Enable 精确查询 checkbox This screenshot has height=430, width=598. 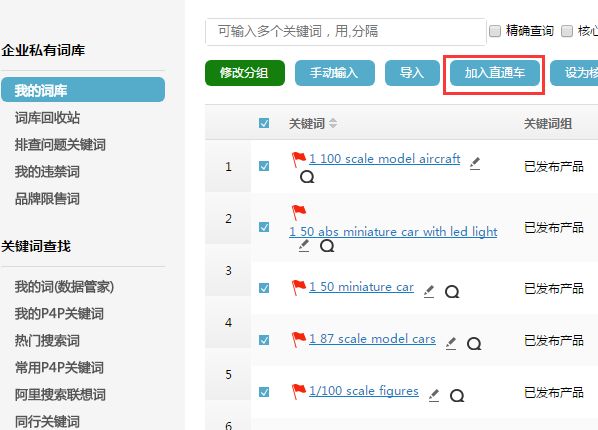click(x=495, y=31)
